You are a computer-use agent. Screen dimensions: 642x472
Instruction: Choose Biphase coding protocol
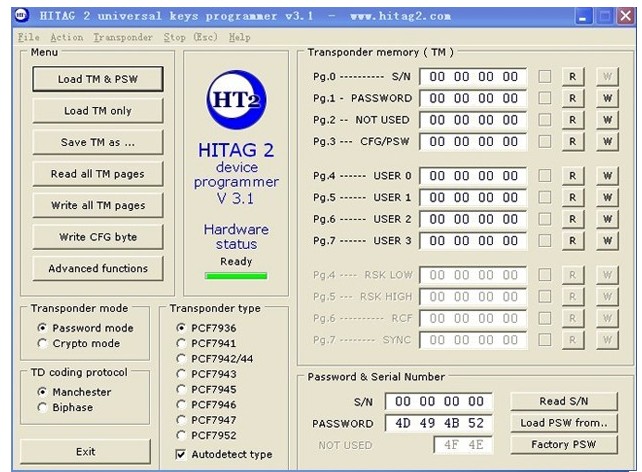point(42,407)
